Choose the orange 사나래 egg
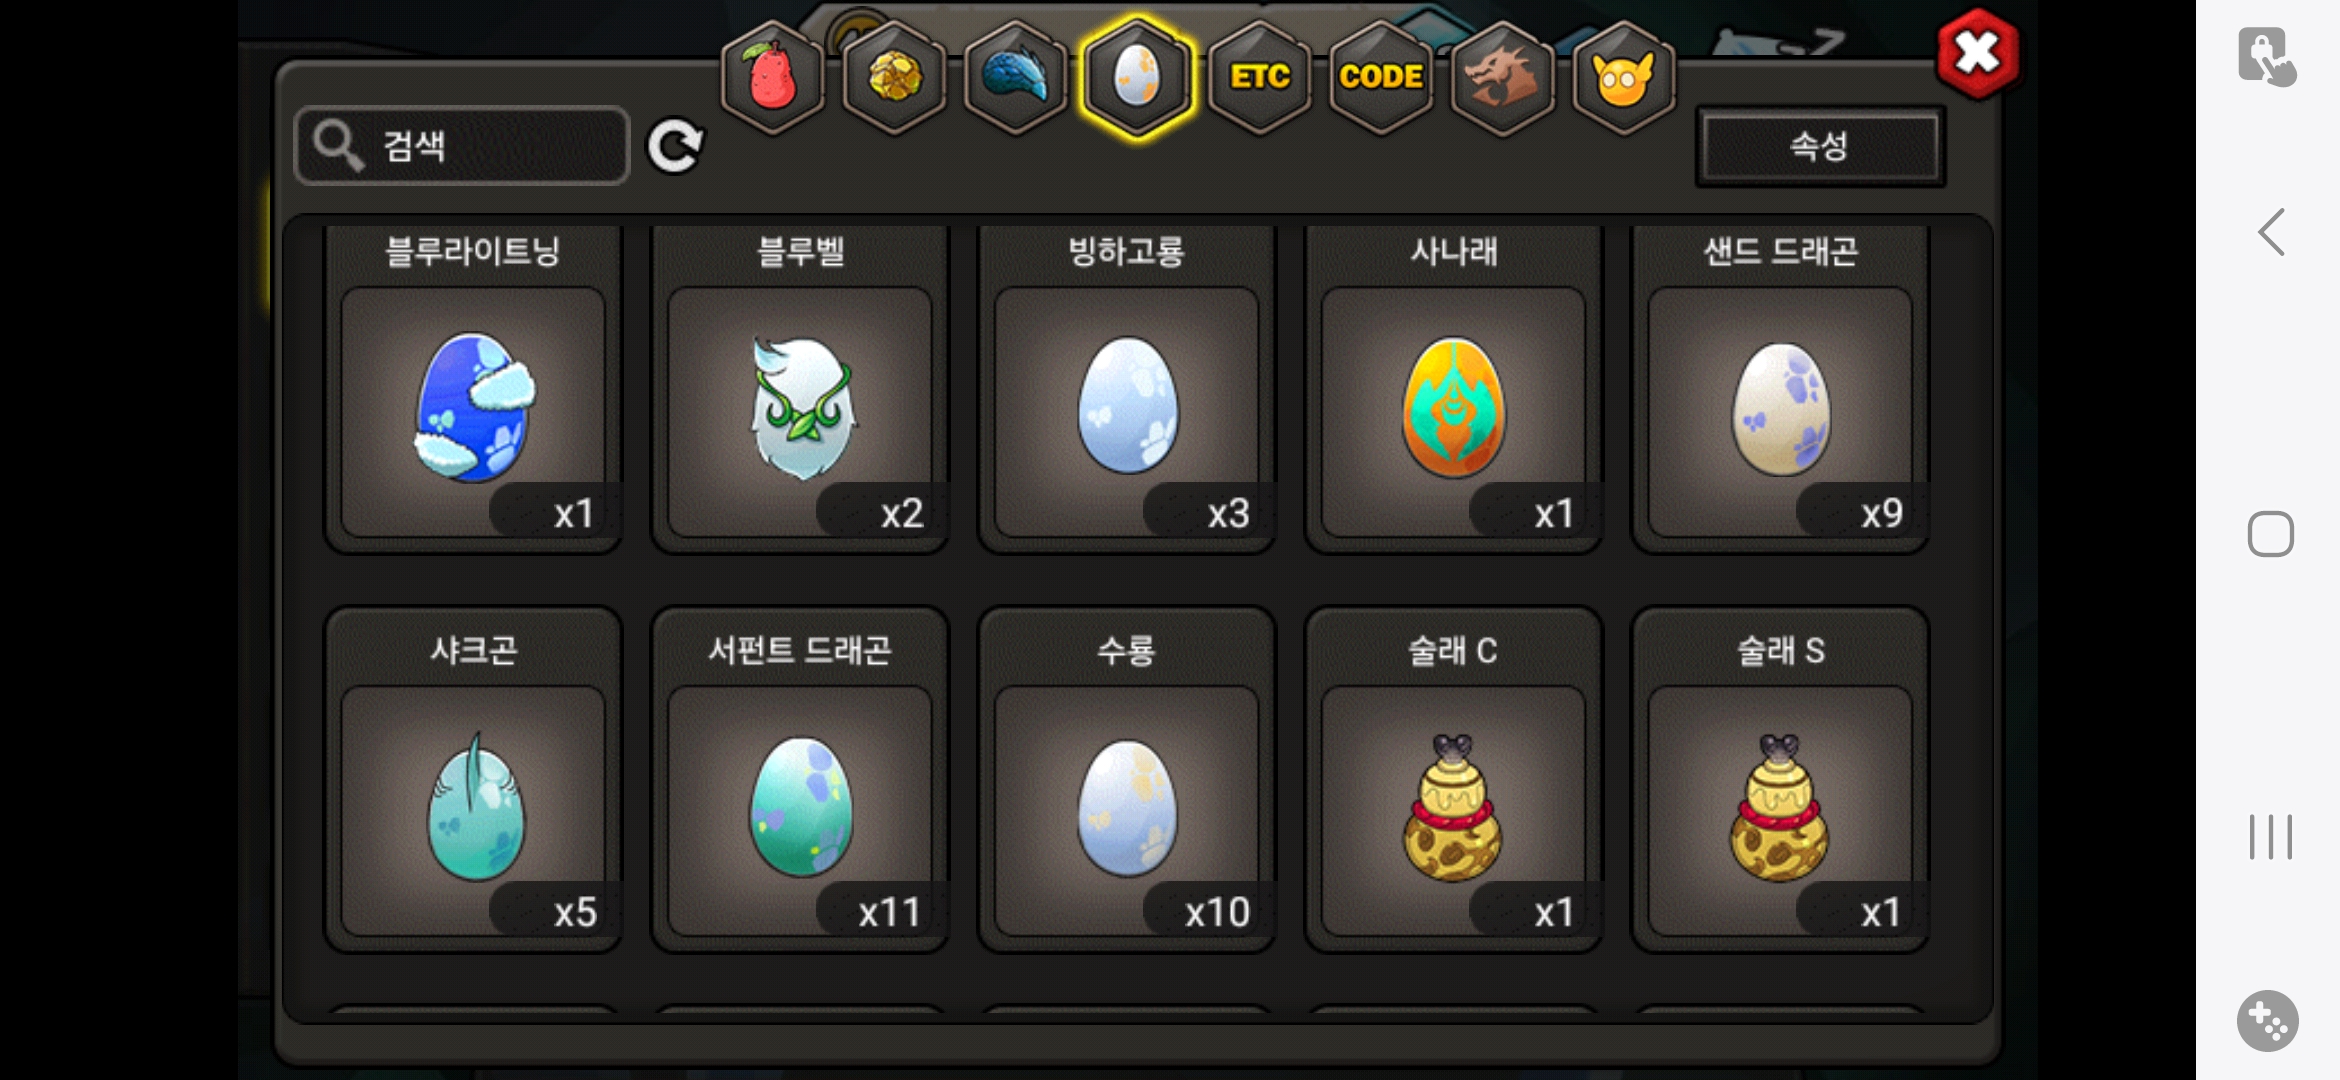This screenshot has width=2340, height=1080. (x=1454, y=389)
